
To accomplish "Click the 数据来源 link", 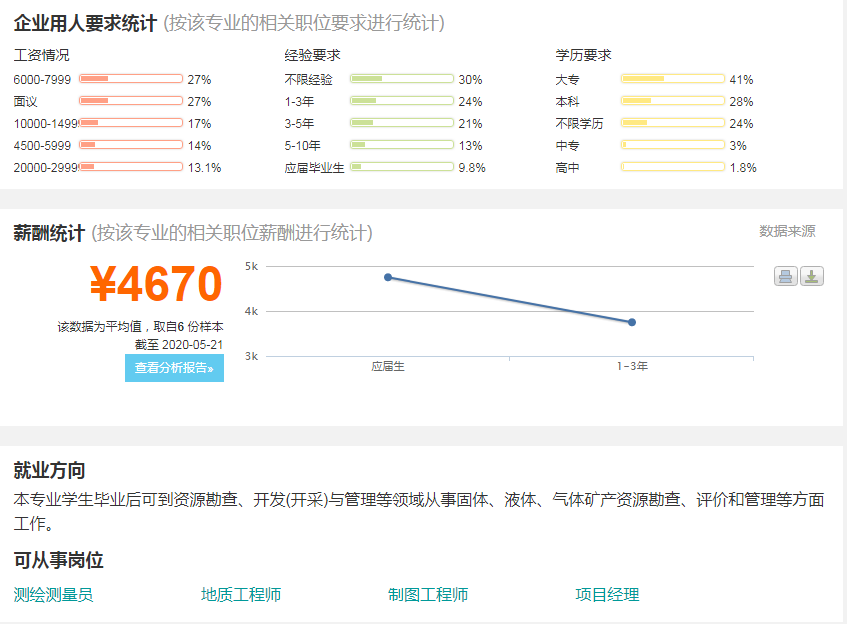I will pyautogui.click(x=787, y=231).
